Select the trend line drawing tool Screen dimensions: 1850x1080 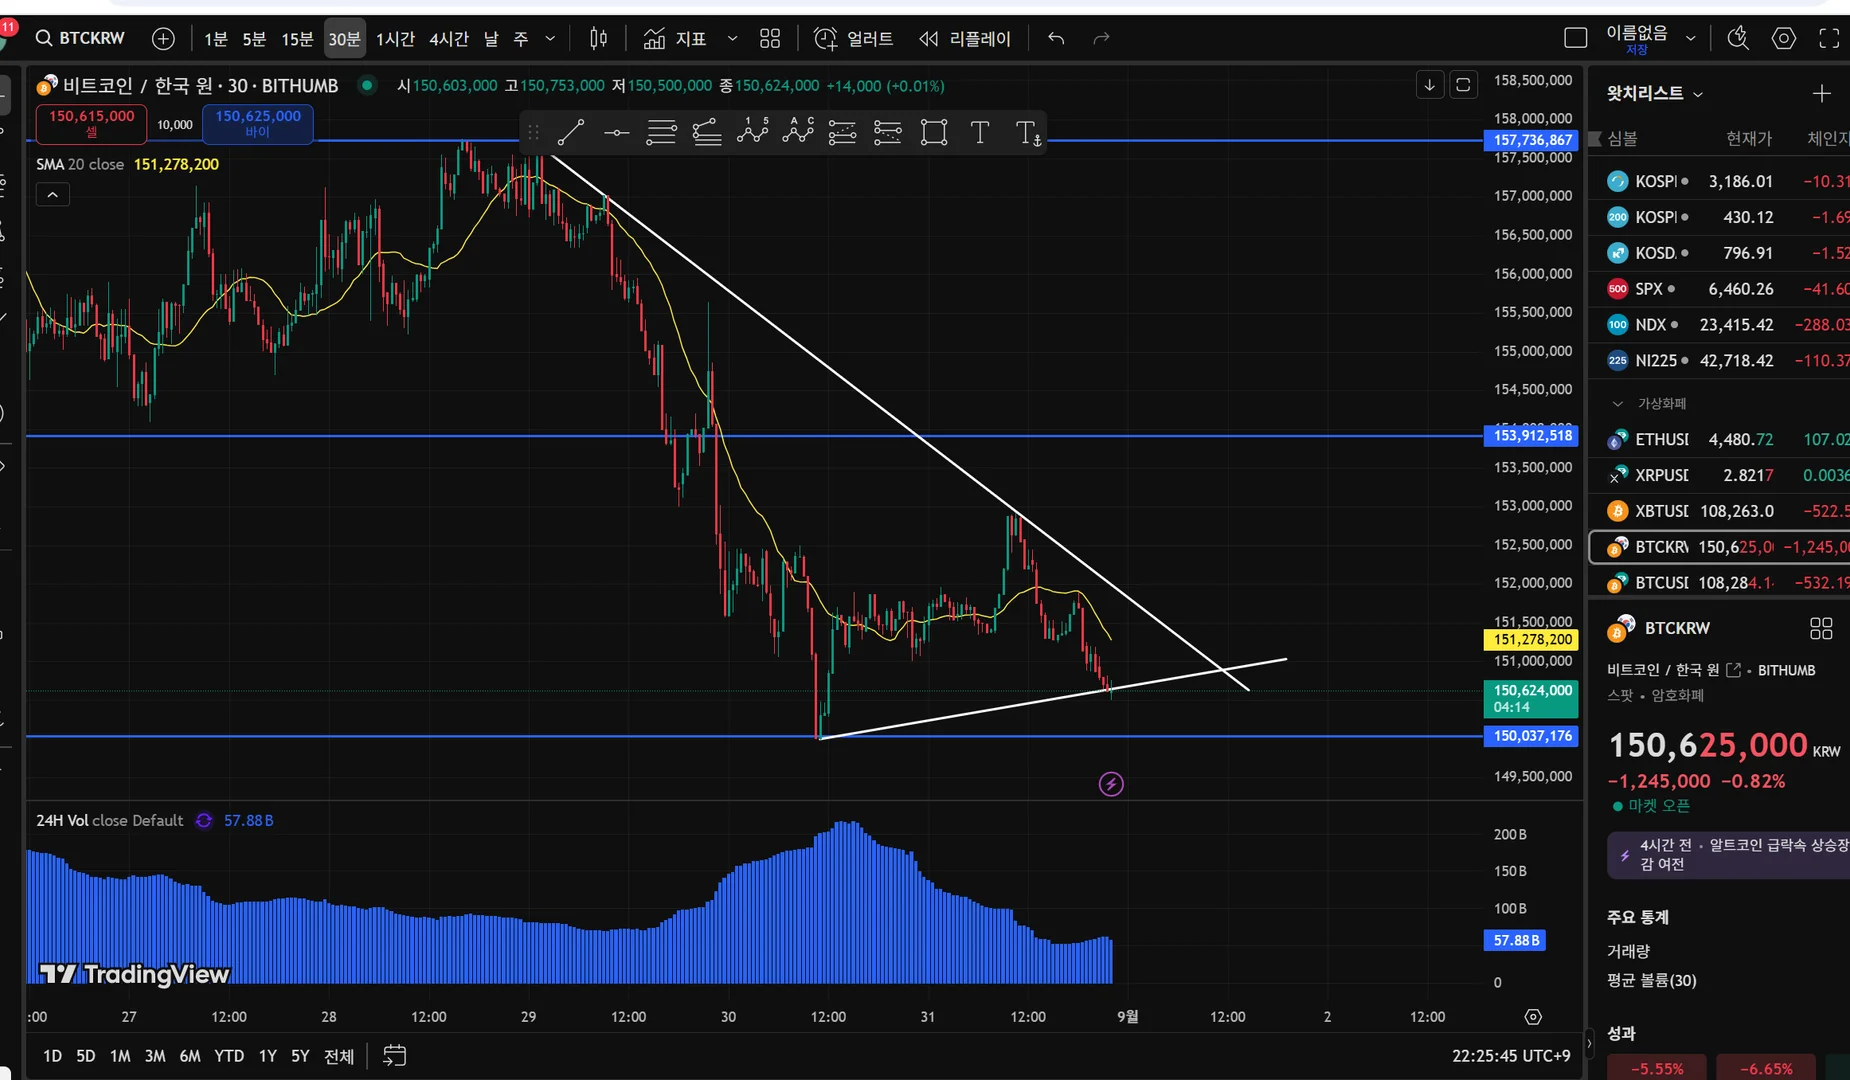tap(571, 132)
